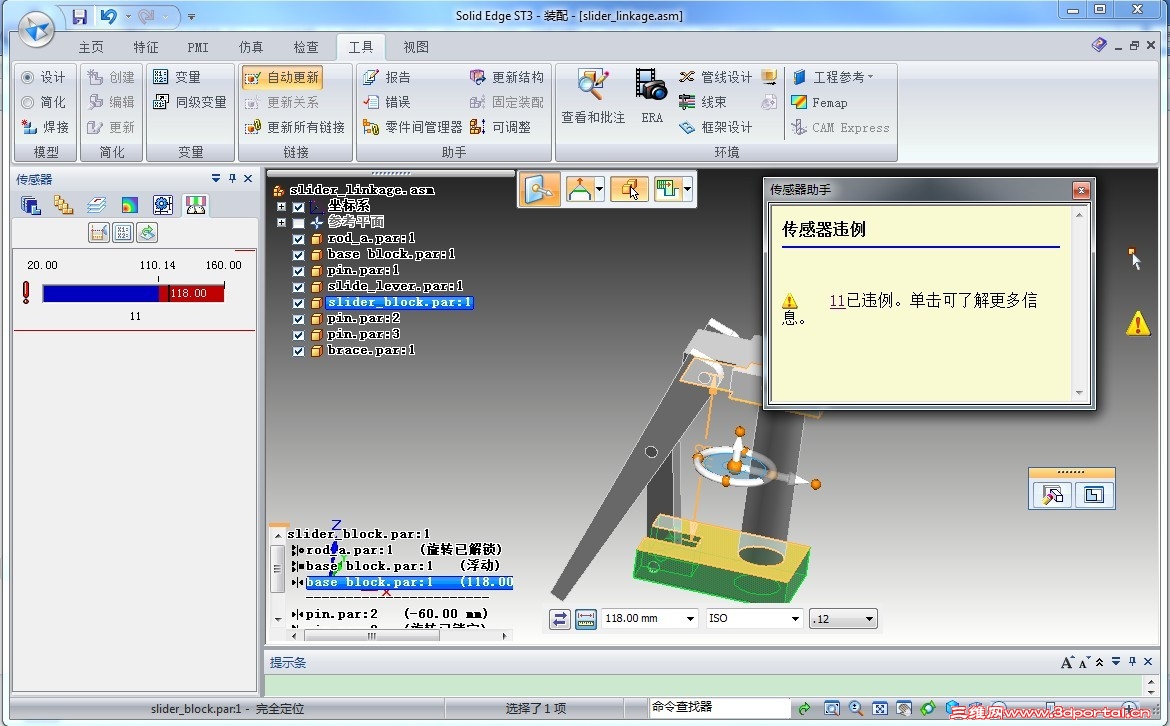Check the 参考平面 reference planes checkbox
Screen dimensions: 1170x726
click(298, 222)
